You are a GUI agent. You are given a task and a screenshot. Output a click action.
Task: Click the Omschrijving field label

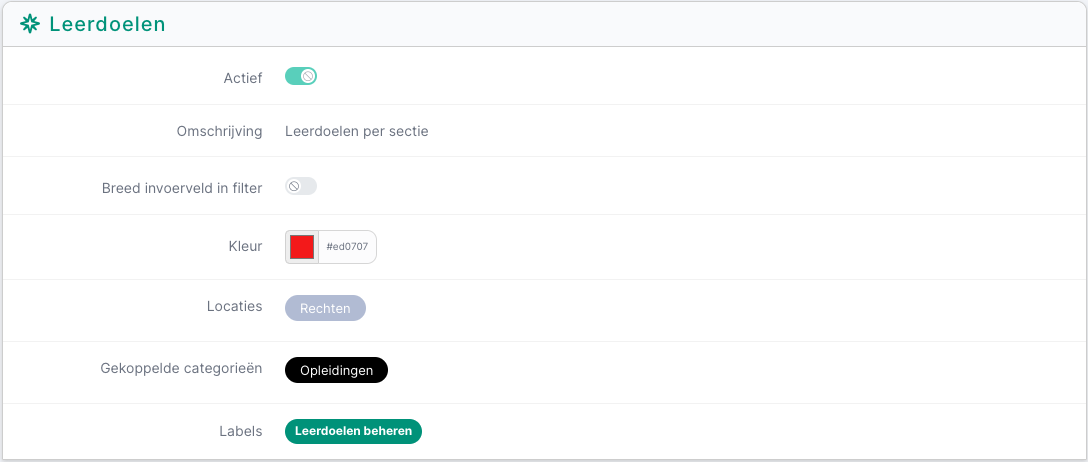pos(219,131)
